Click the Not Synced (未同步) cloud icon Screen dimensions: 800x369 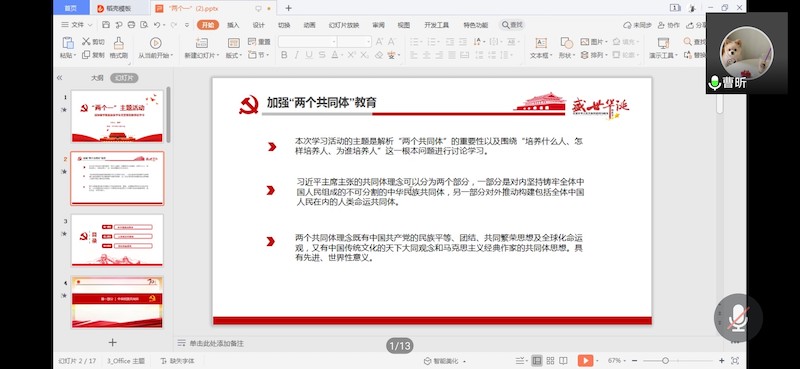pyautogui.click(x=628, y=25)
